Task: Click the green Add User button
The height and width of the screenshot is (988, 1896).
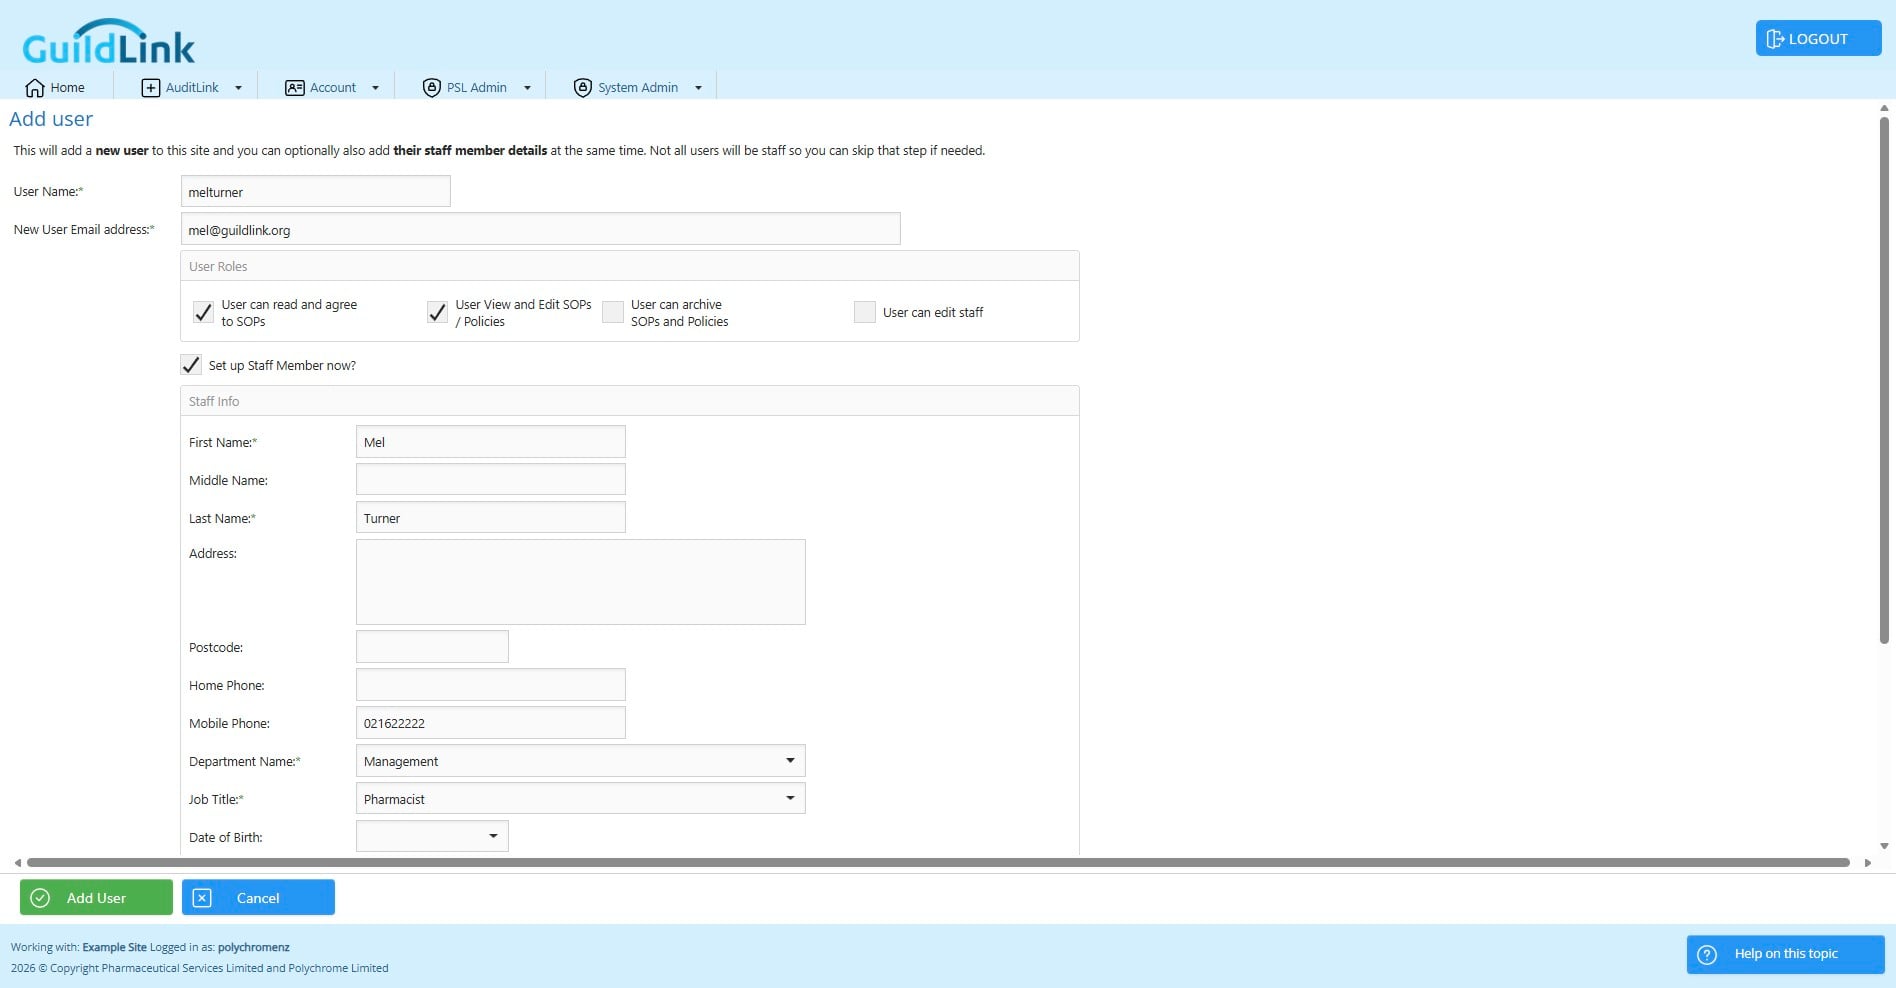Action: 96,898
